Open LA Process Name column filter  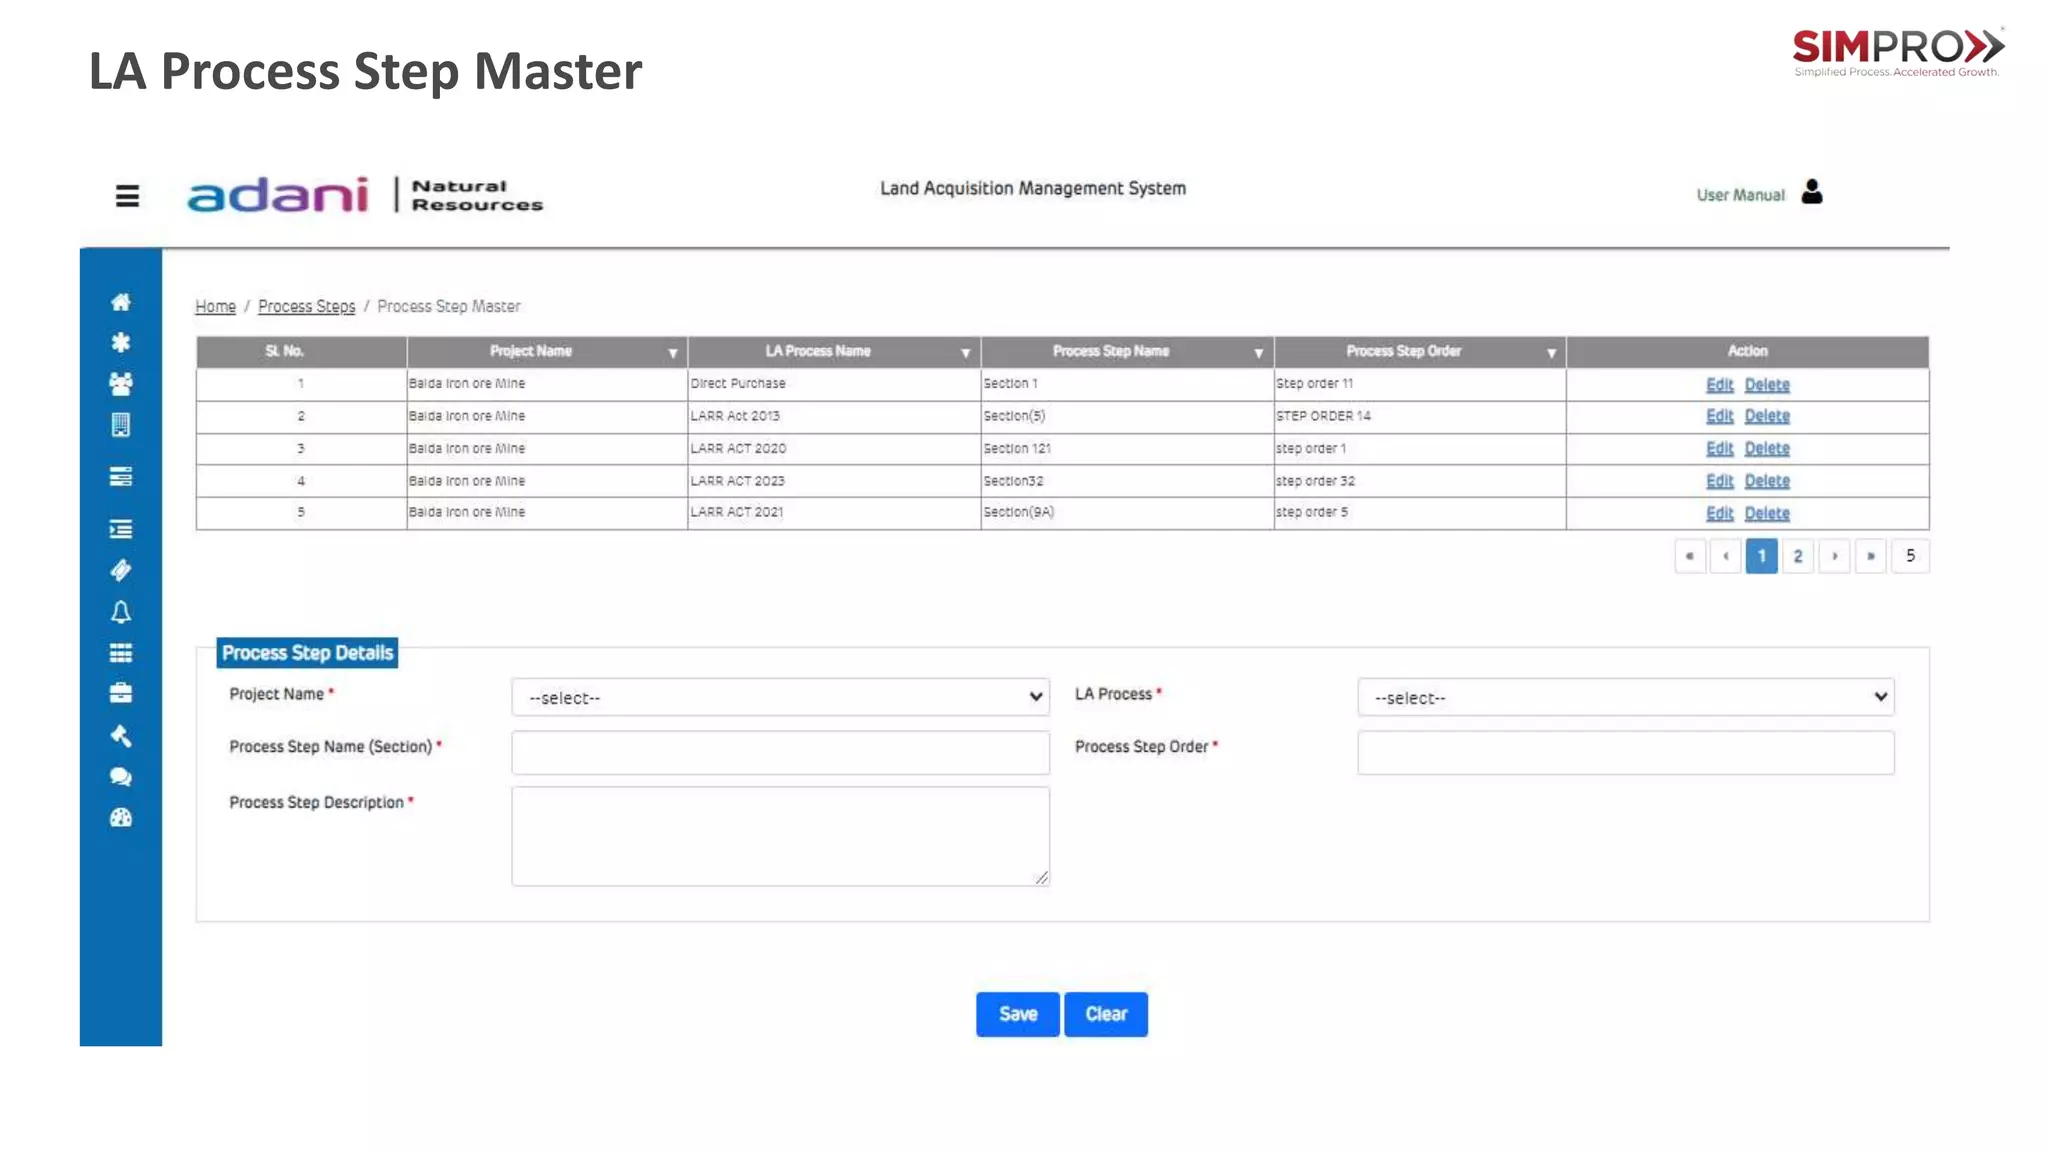click(x=965, y=353)
